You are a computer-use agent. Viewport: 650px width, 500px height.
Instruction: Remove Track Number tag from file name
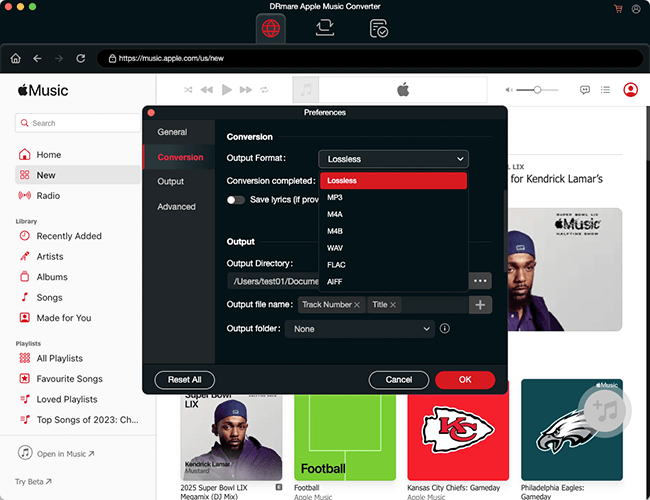pos(357,305)
